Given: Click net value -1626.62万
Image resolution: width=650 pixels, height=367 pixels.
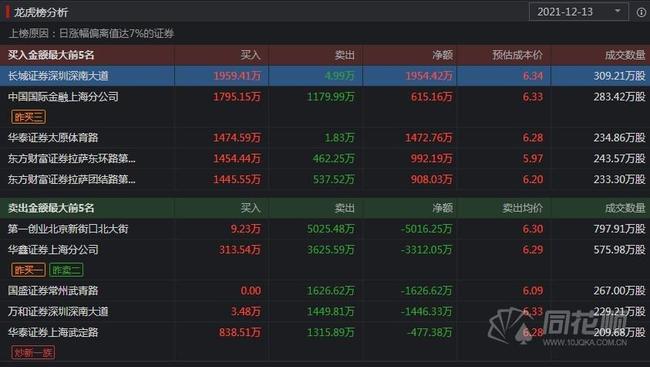Looking at the screenshot, I should coord(427,290).
